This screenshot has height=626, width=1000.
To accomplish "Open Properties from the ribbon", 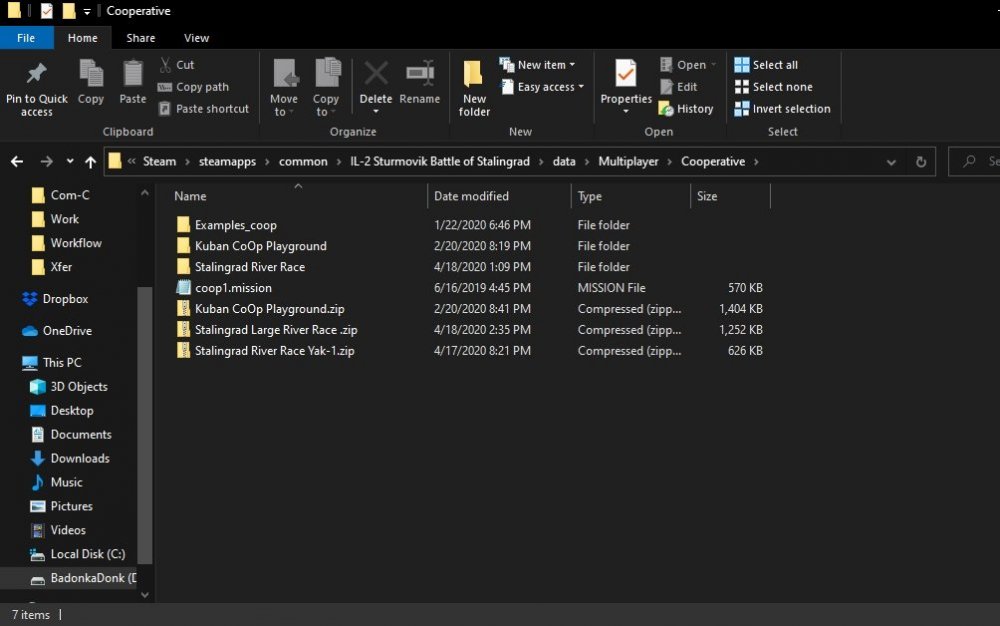I will 626,75.
